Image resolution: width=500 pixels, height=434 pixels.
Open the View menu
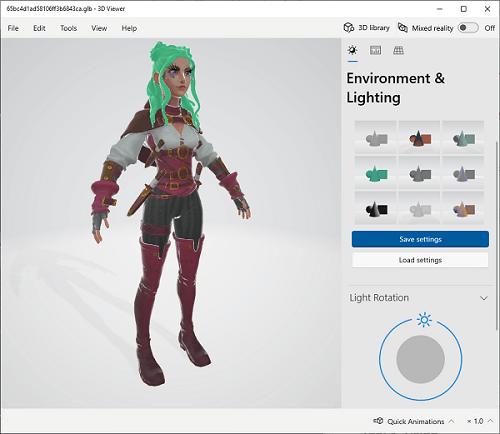(x=99, y=28)
